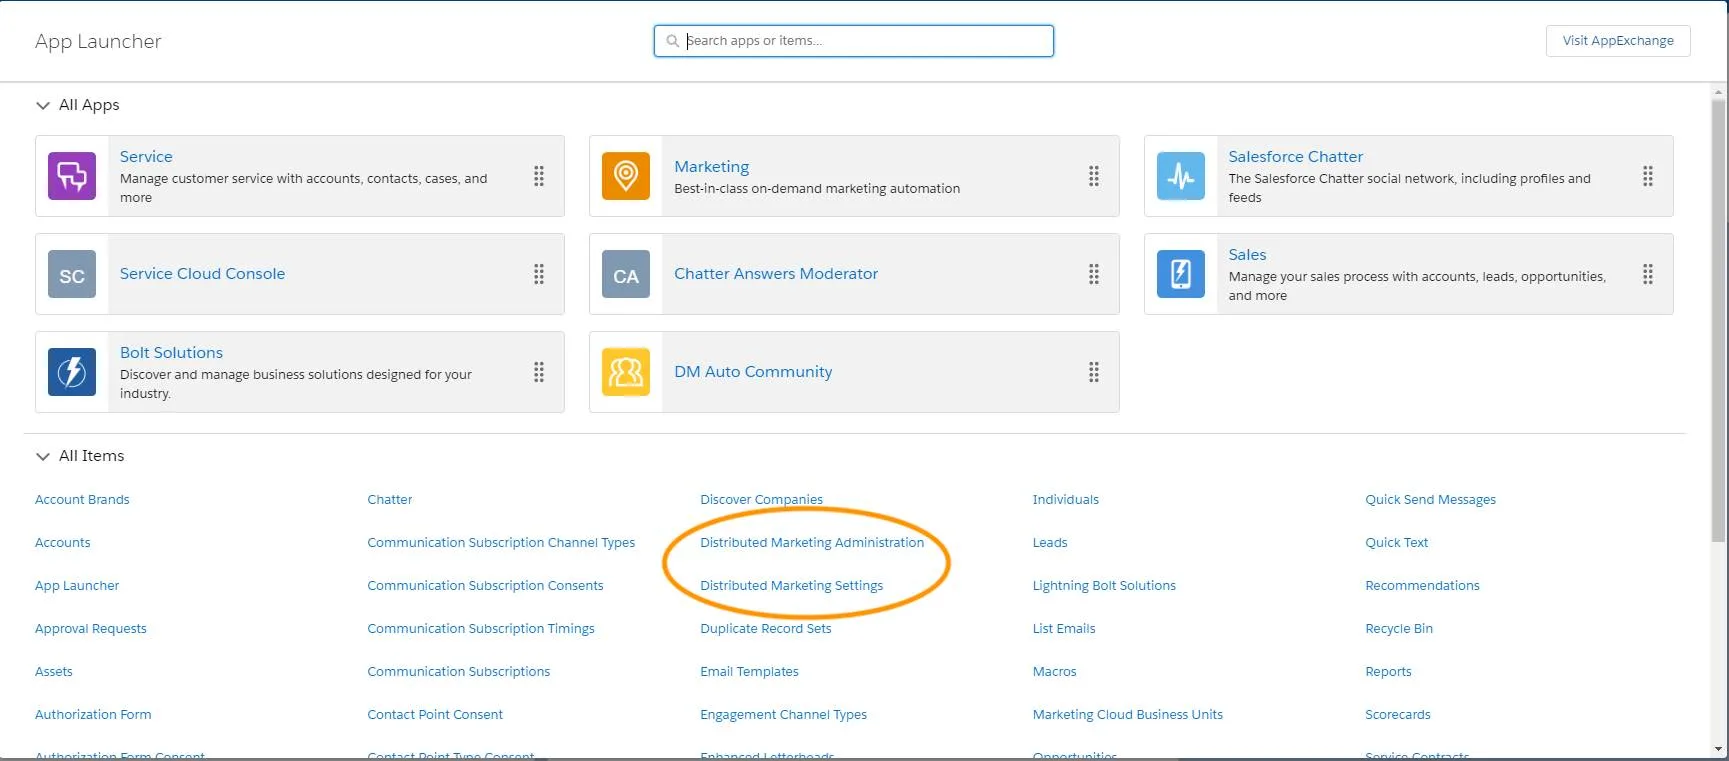
Task: Open the Bolt Solutions app icon
Action: (72, 372)
